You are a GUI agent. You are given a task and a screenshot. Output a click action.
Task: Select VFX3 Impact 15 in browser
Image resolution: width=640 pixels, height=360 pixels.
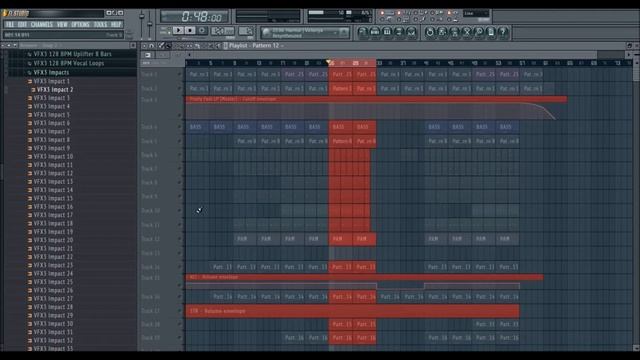tap(53, 199)
